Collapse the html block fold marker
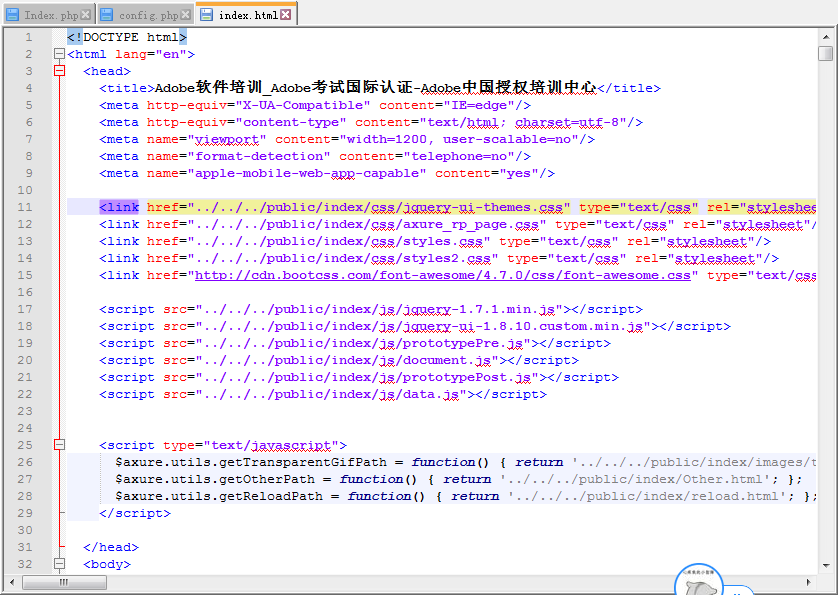This screenshot has width=838, height=595. [x=59, y=53]
